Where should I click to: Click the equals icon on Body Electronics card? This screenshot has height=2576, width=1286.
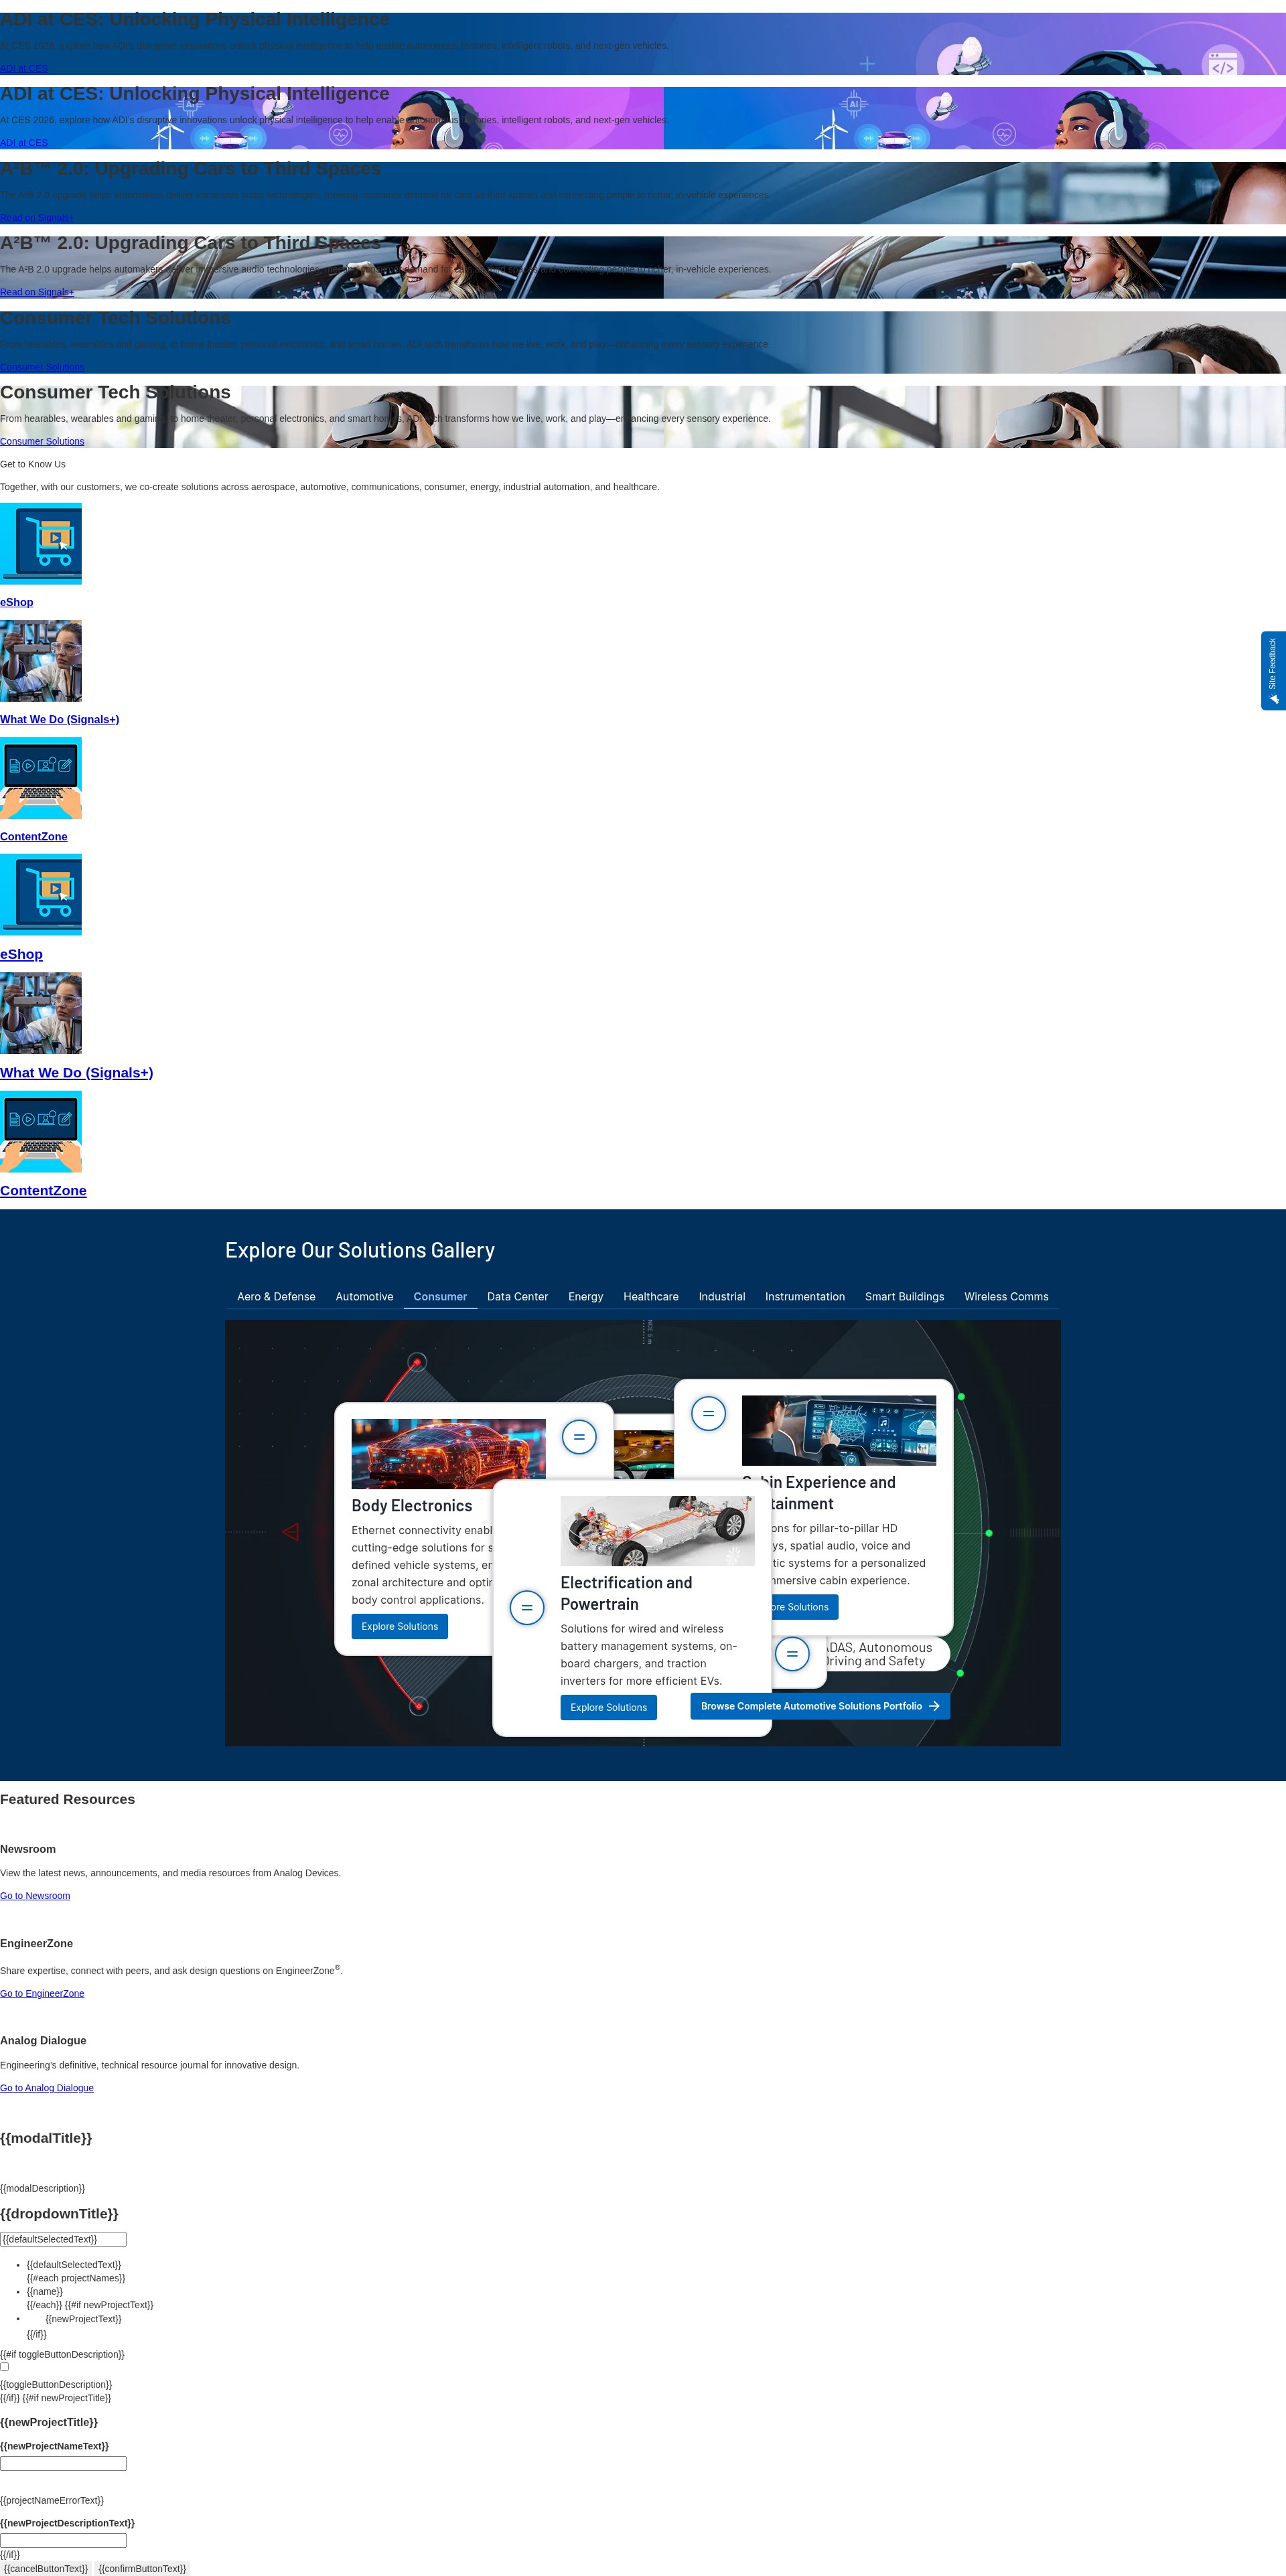579,1437
